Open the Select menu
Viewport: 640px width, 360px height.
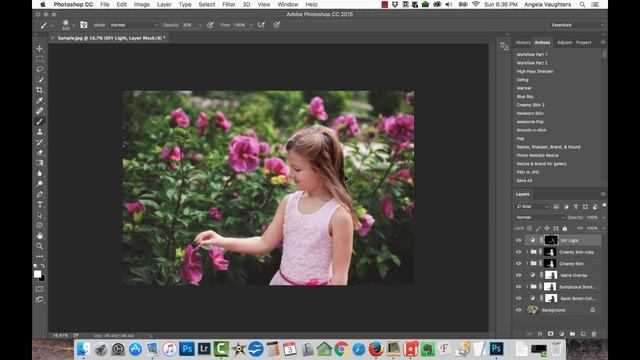pyautogui.click(x=207, y=4)
